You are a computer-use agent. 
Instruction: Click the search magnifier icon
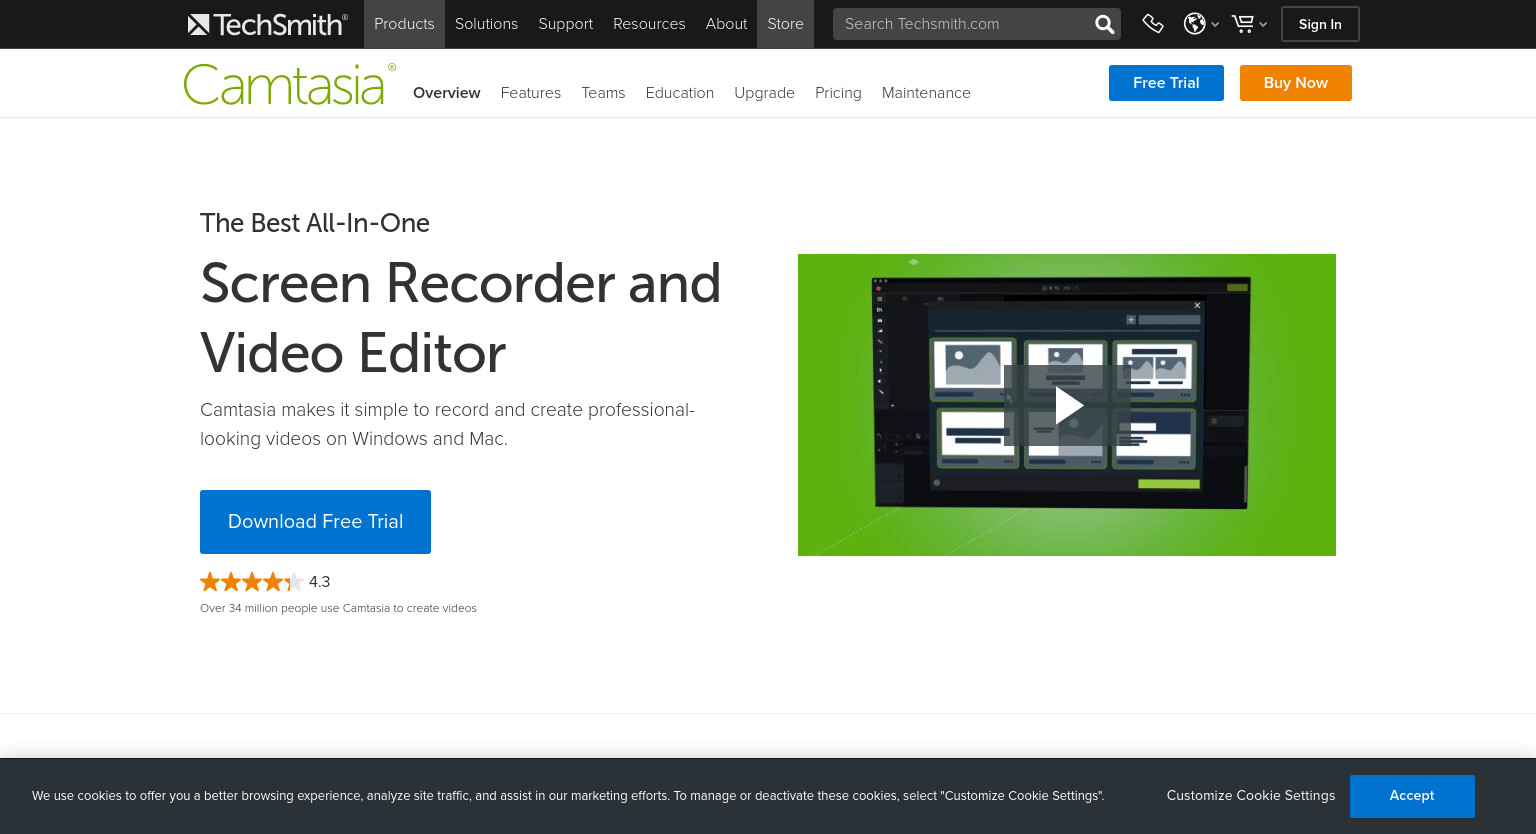click(x=1104, y=24)
